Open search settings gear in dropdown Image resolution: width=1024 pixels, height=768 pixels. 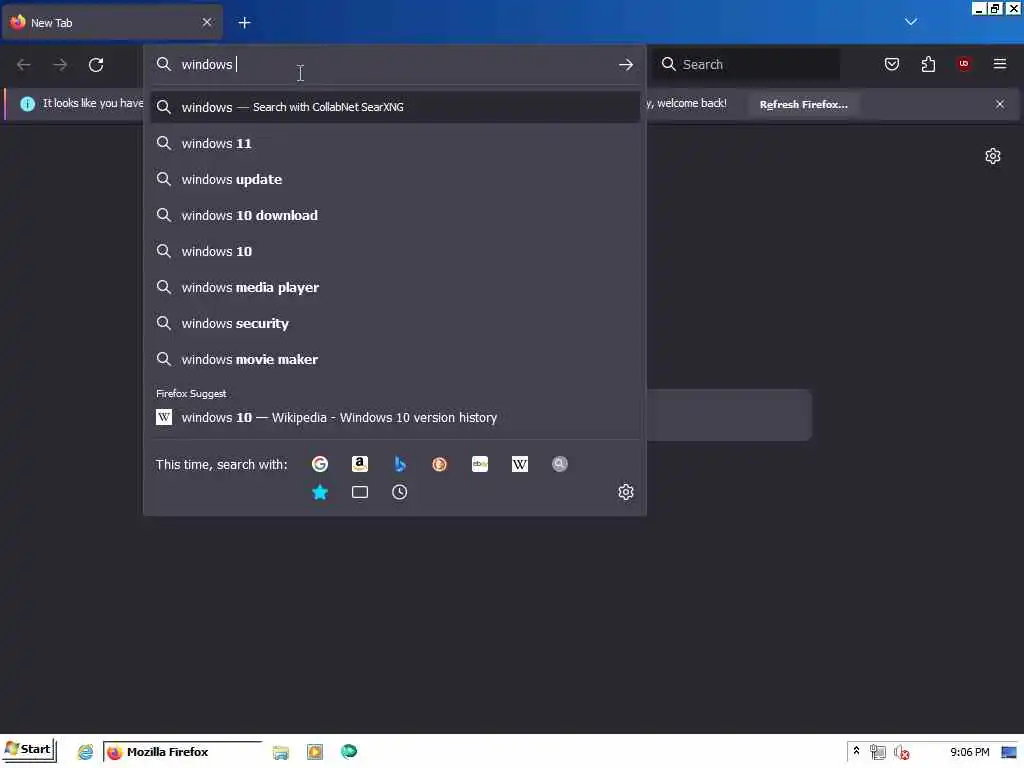[x=626, y=492]
